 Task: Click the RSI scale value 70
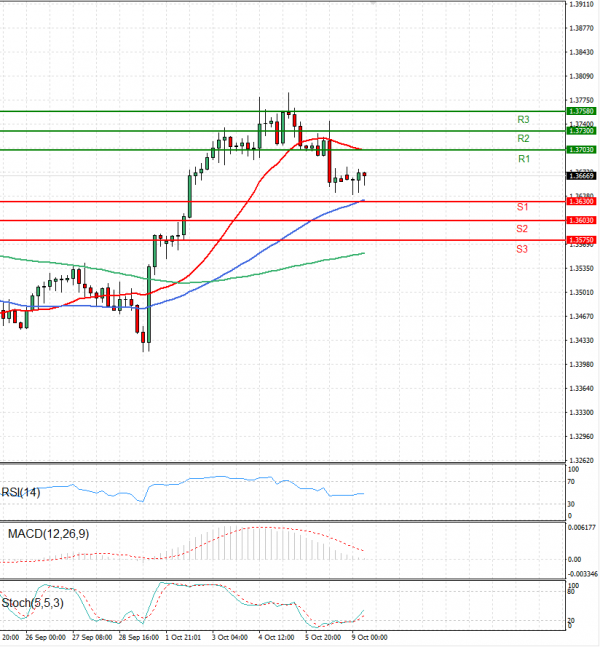(571, 482)
